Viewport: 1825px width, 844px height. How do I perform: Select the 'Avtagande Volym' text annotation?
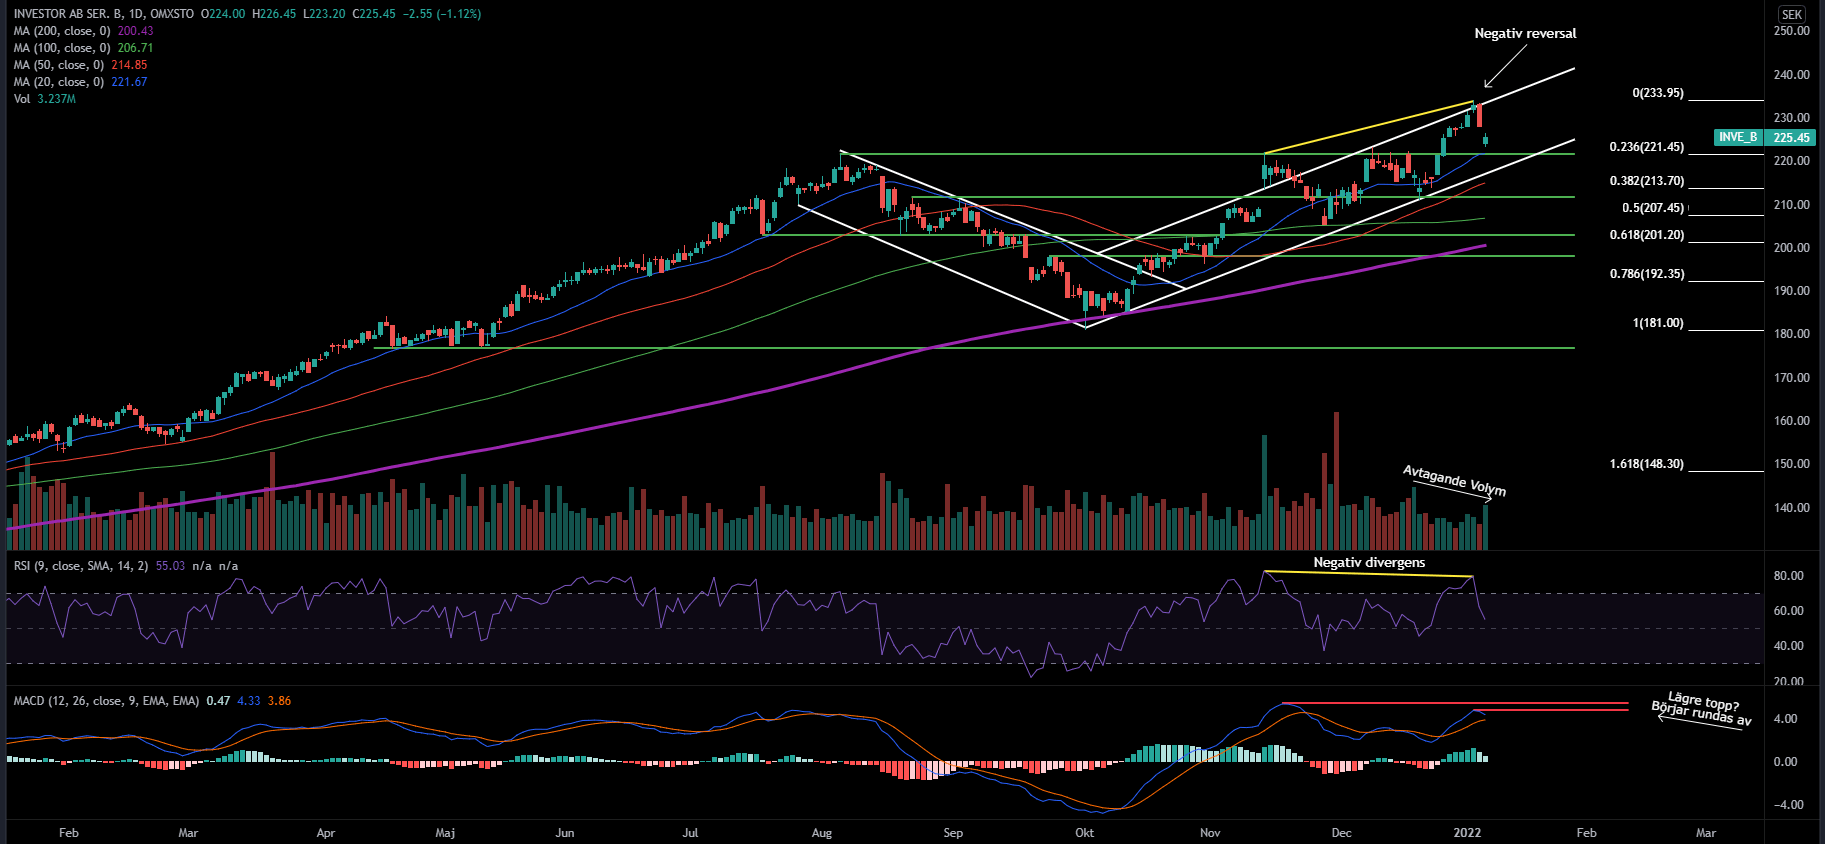click(x=1453, y=480)
